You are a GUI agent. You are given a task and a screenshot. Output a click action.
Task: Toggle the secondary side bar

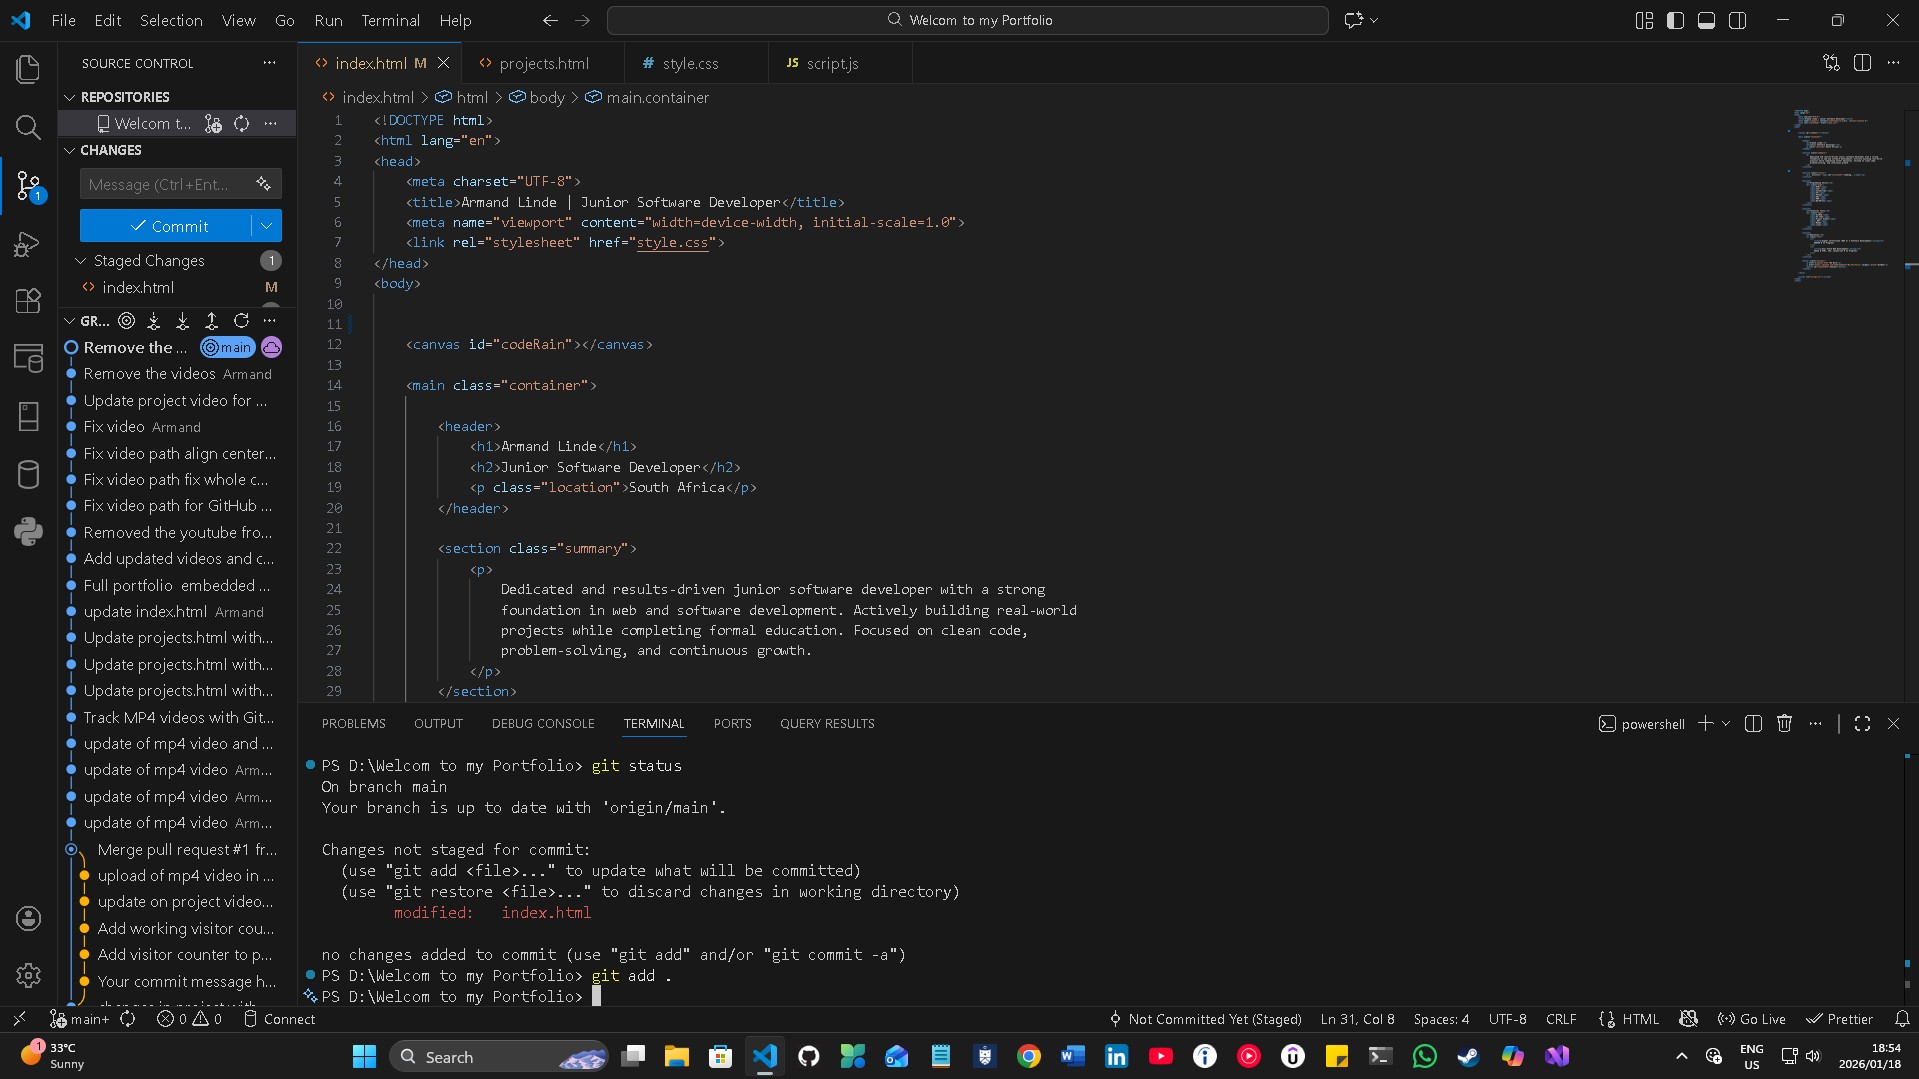[1738, 20]
